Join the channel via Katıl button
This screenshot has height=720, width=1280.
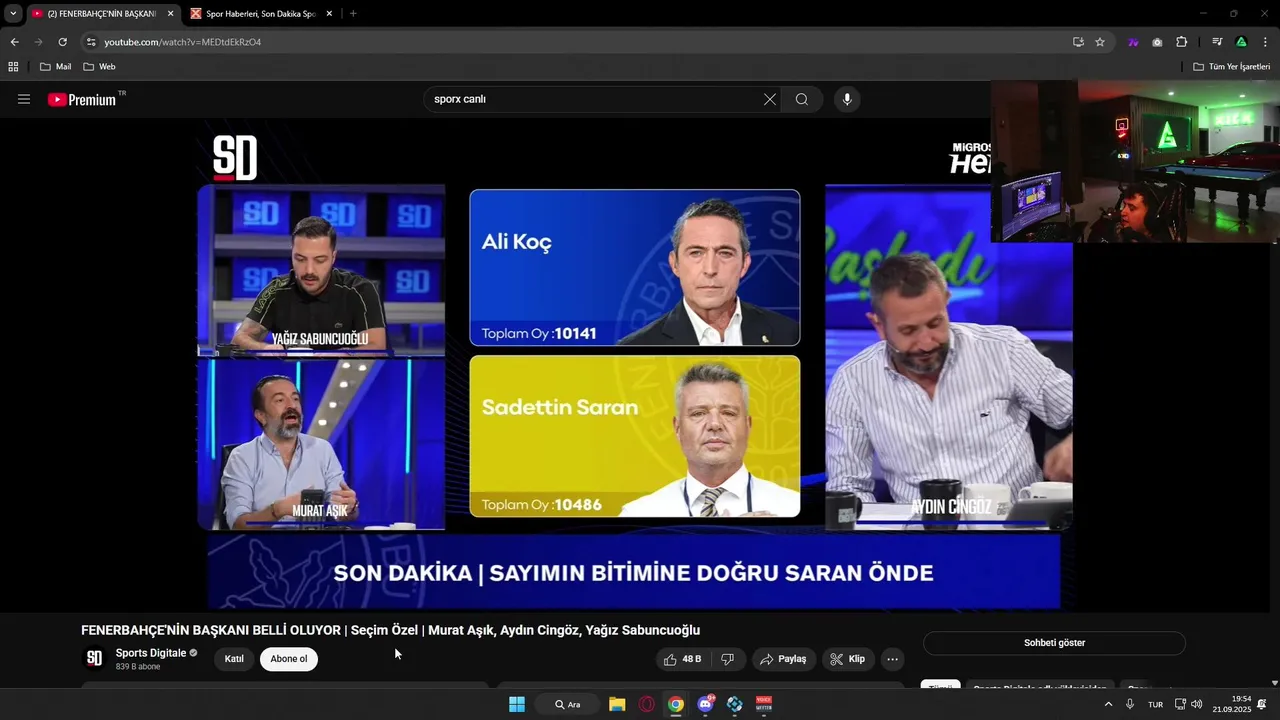234,659
